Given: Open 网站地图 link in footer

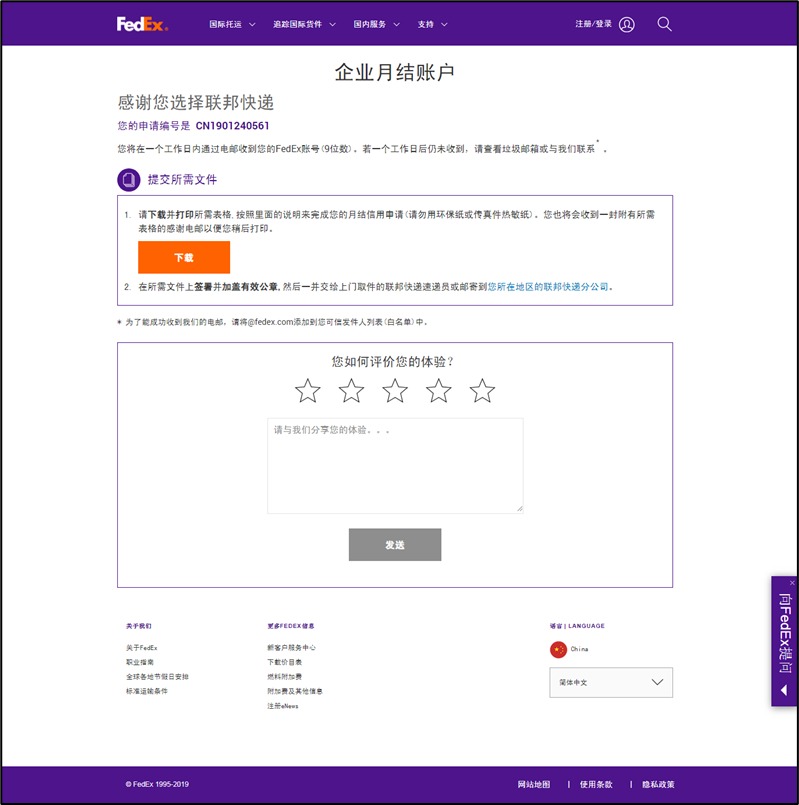Looking at the screenshot, I should point(534,784).
